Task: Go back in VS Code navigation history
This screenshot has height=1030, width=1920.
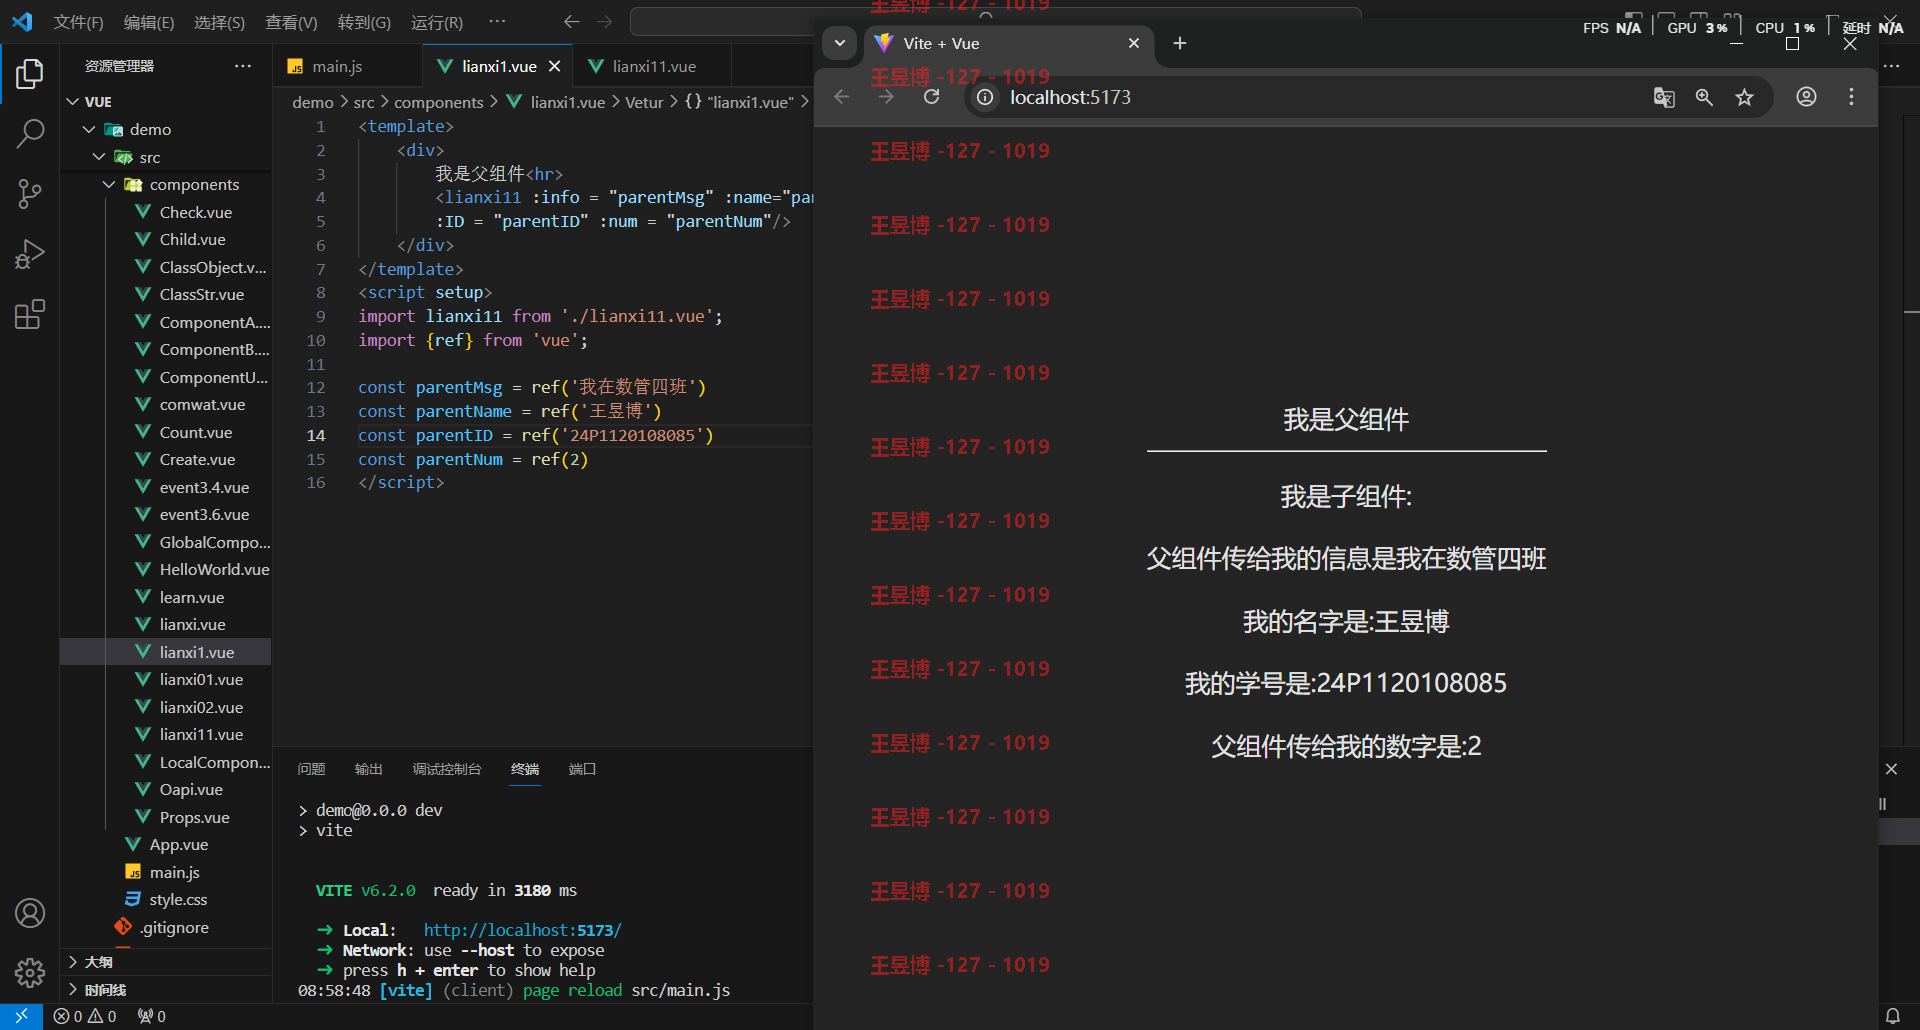Action: click(x=571, y=22)
